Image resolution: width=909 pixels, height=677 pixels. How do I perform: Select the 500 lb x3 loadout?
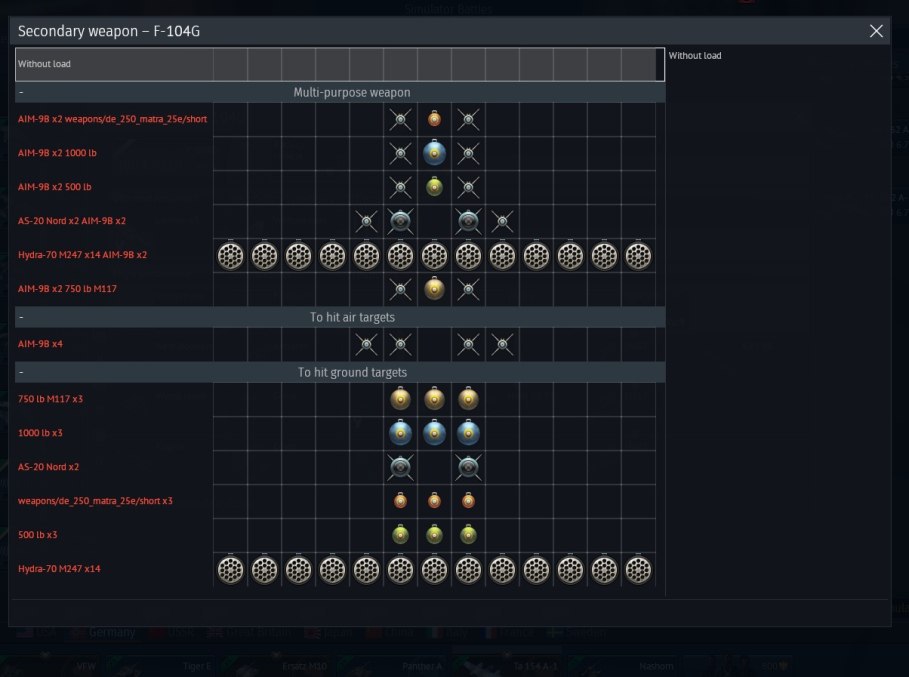click(x=340, y=535)
